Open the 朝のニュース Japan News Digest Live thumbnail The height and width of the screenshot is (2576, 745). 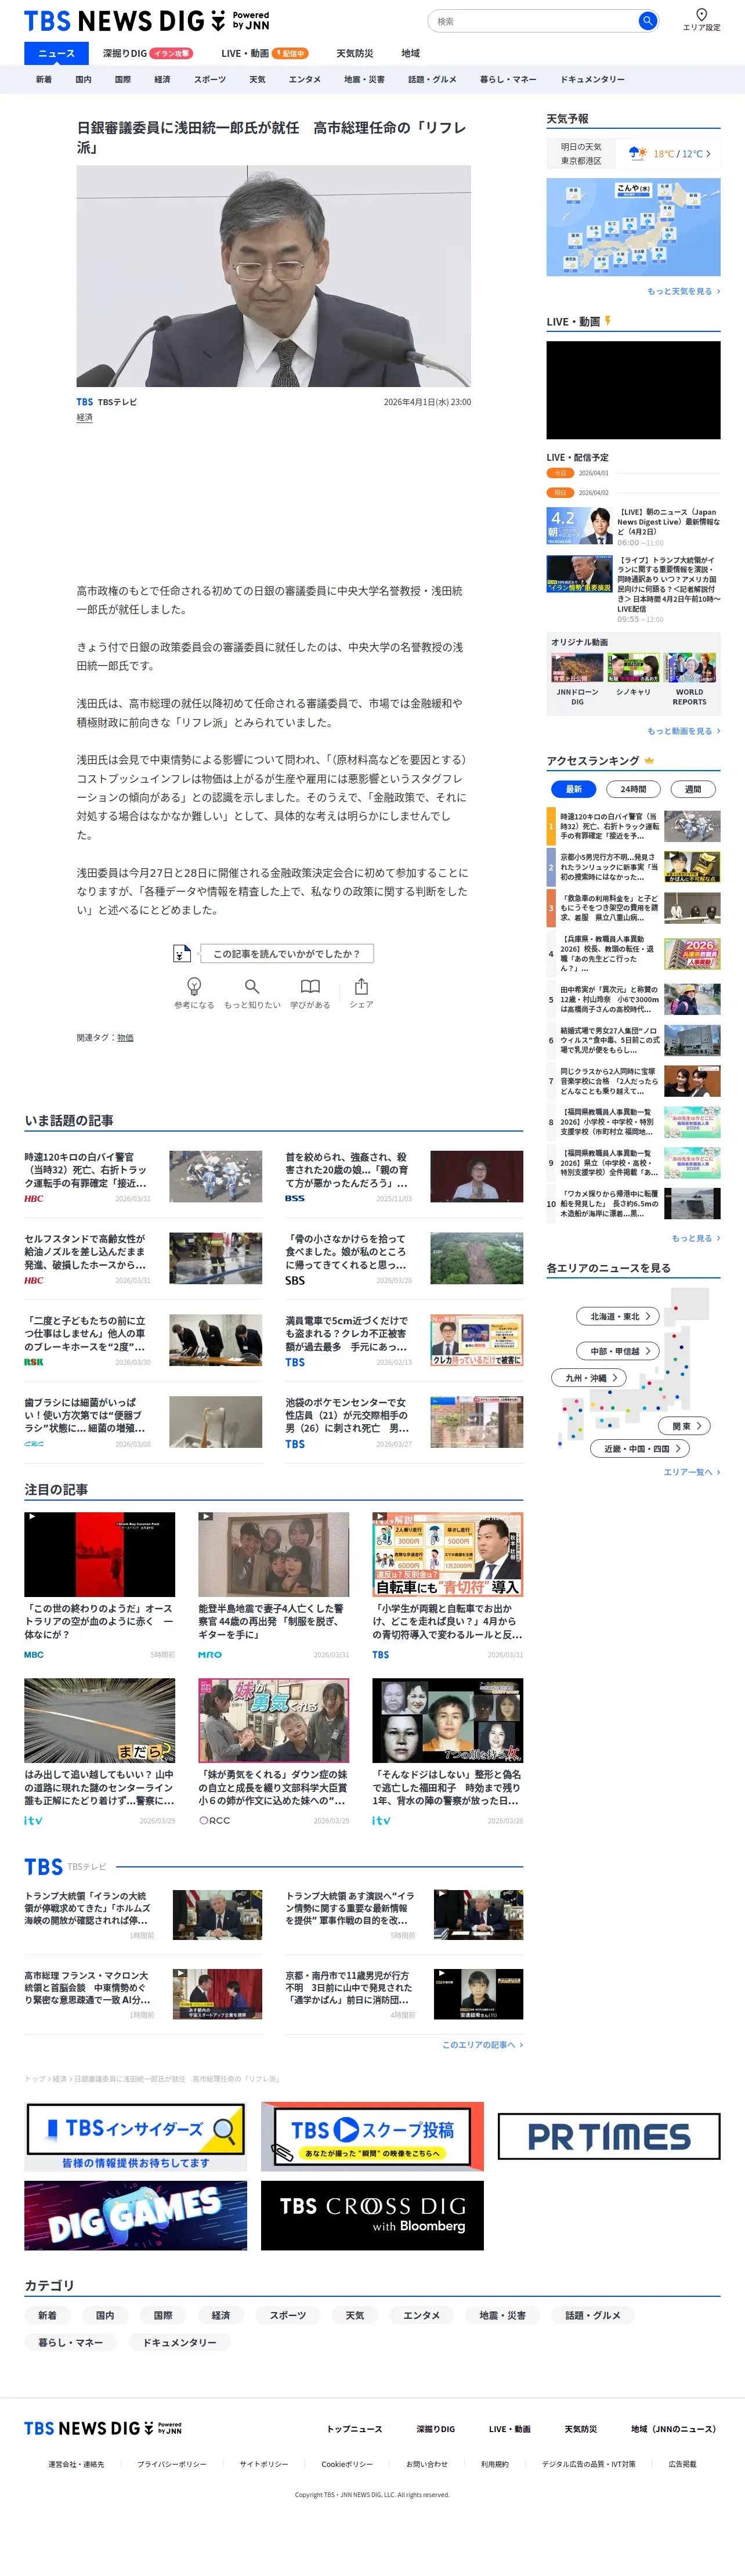pos(579,525)
